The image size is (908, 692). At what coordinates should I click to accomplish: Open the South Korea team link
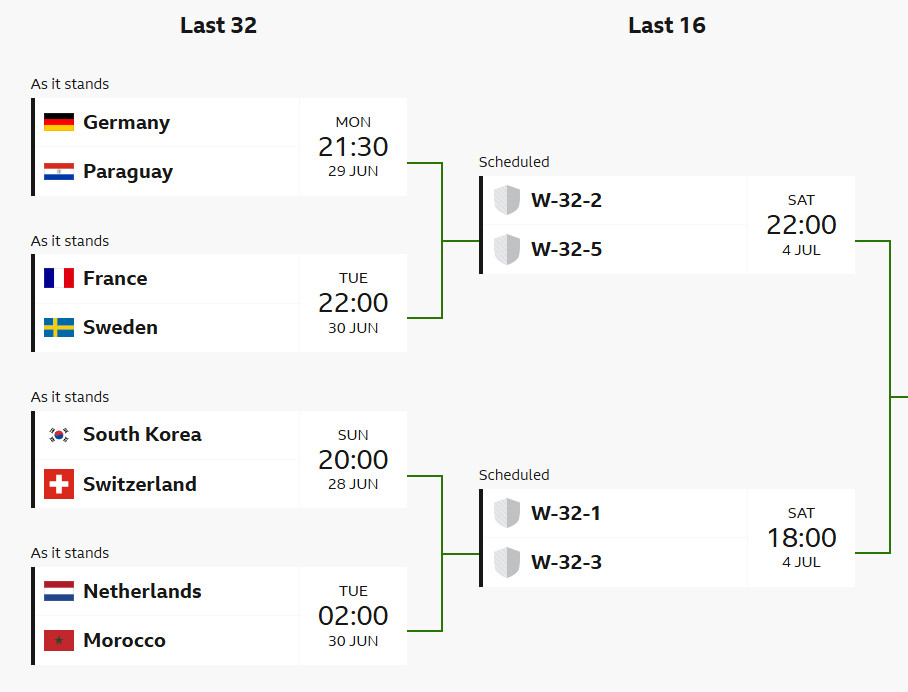pyautogui.click(x=142, y=434)
